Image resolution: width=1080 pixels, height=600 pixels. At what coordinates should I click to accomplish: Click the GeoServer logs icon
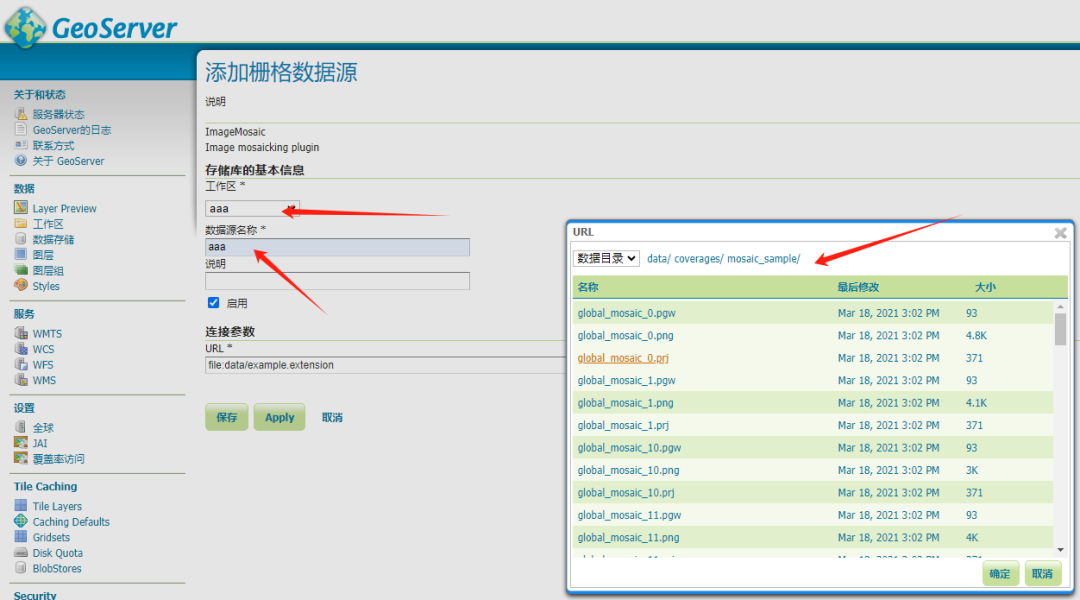click(21, 130)
